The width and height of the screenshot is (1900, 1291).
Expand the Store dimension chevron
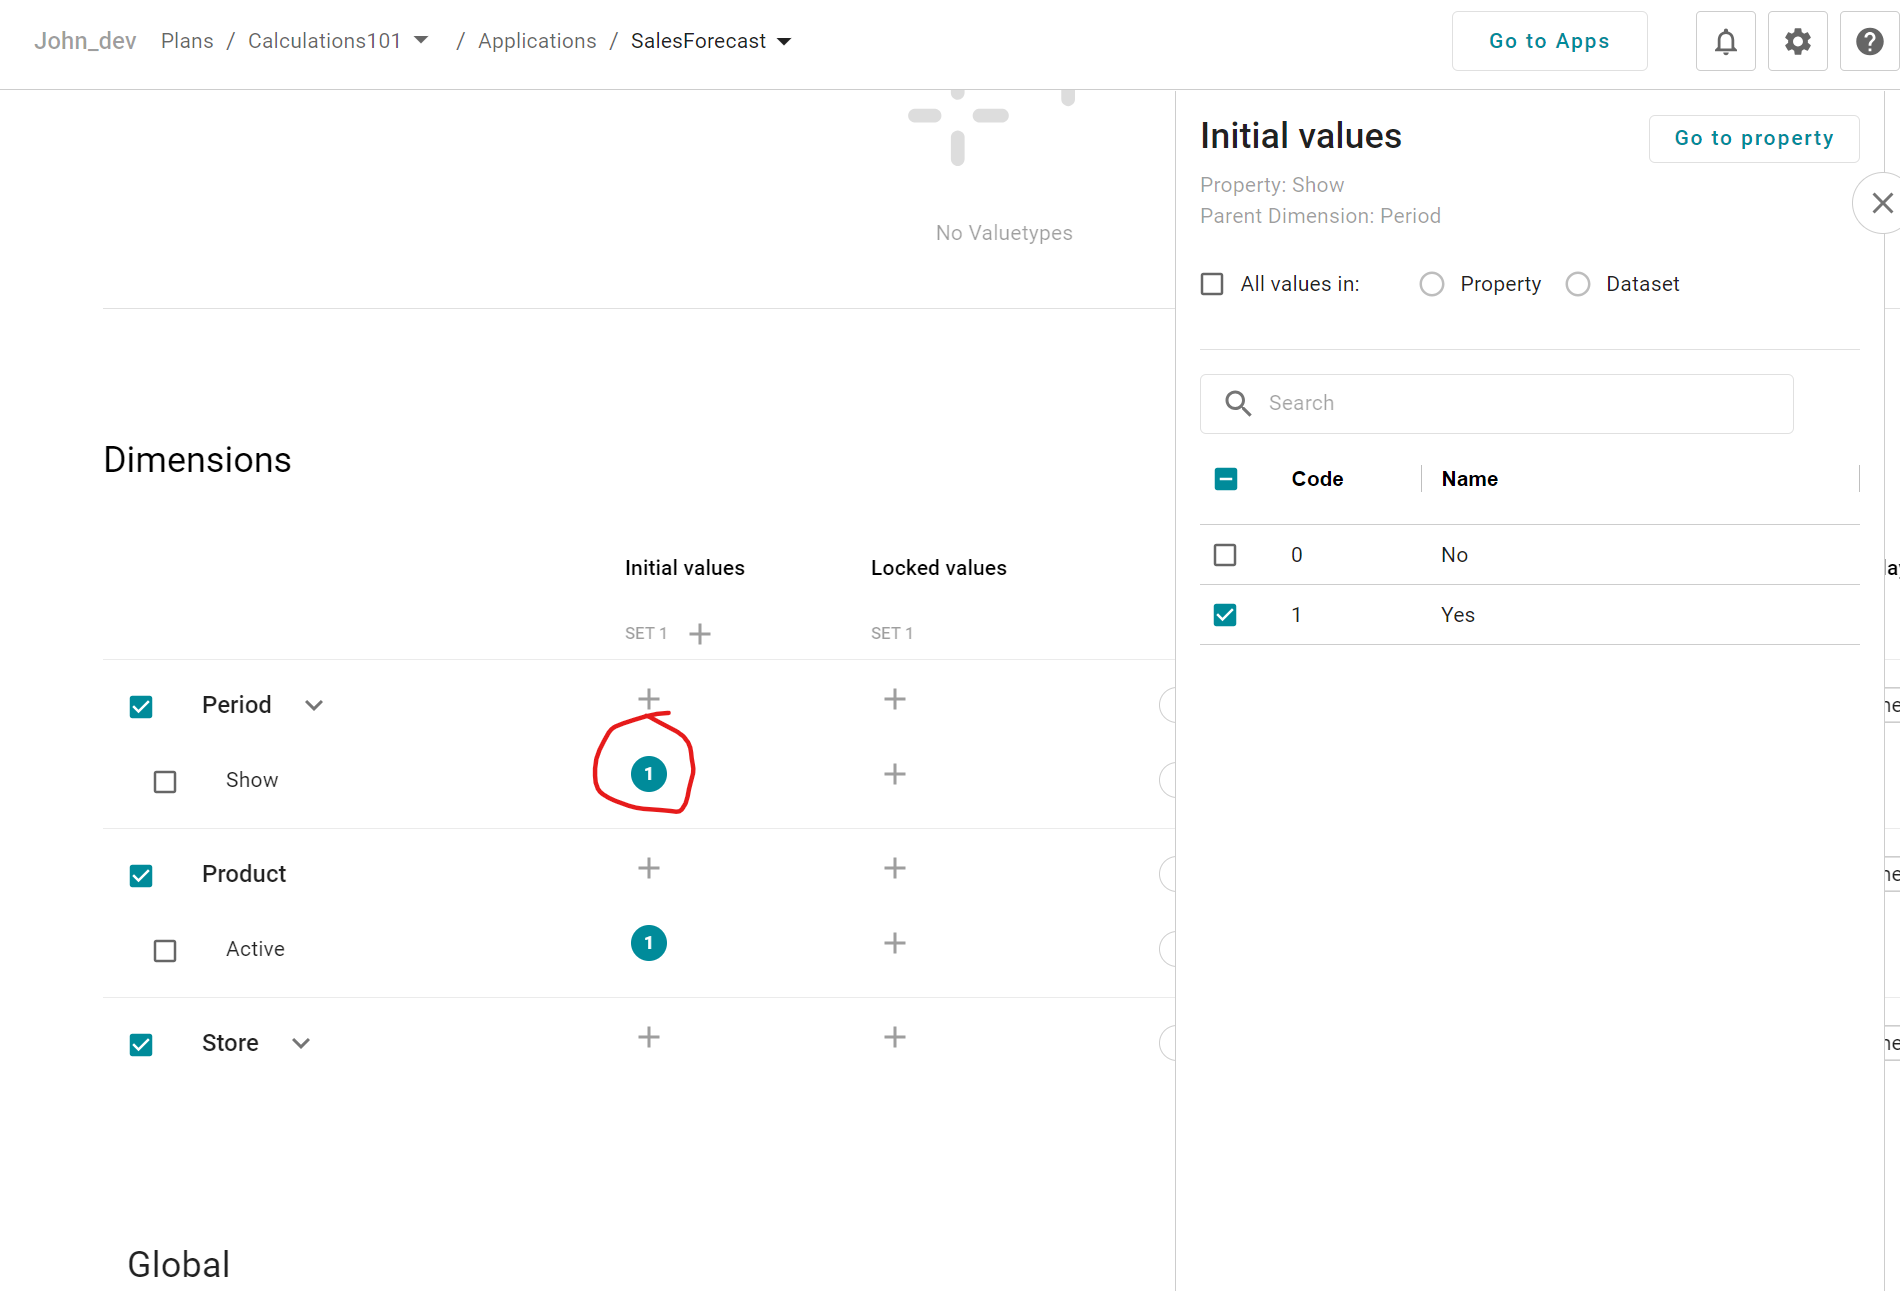(x=301, y=1044)
